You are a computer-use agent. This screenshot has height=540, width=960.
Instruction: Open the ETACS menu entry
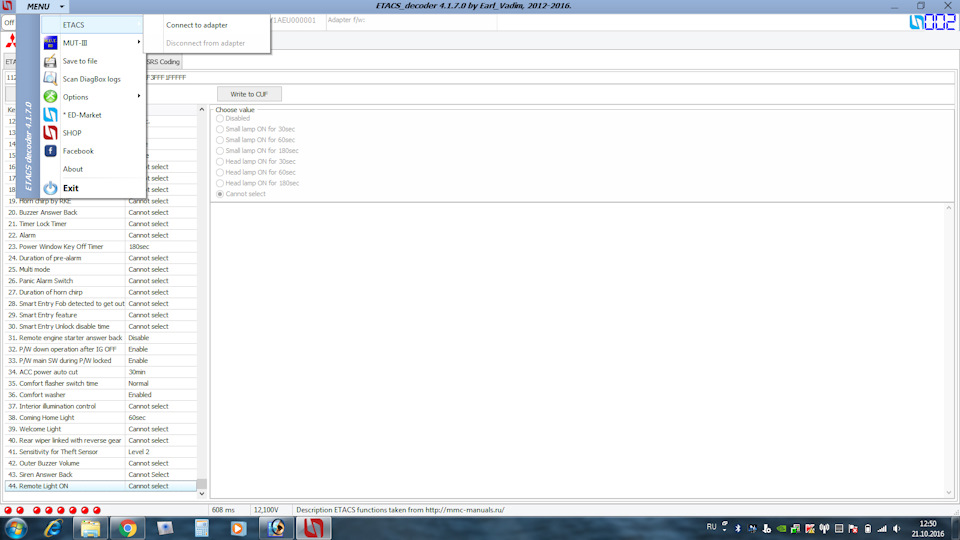(x=93, y=25)
